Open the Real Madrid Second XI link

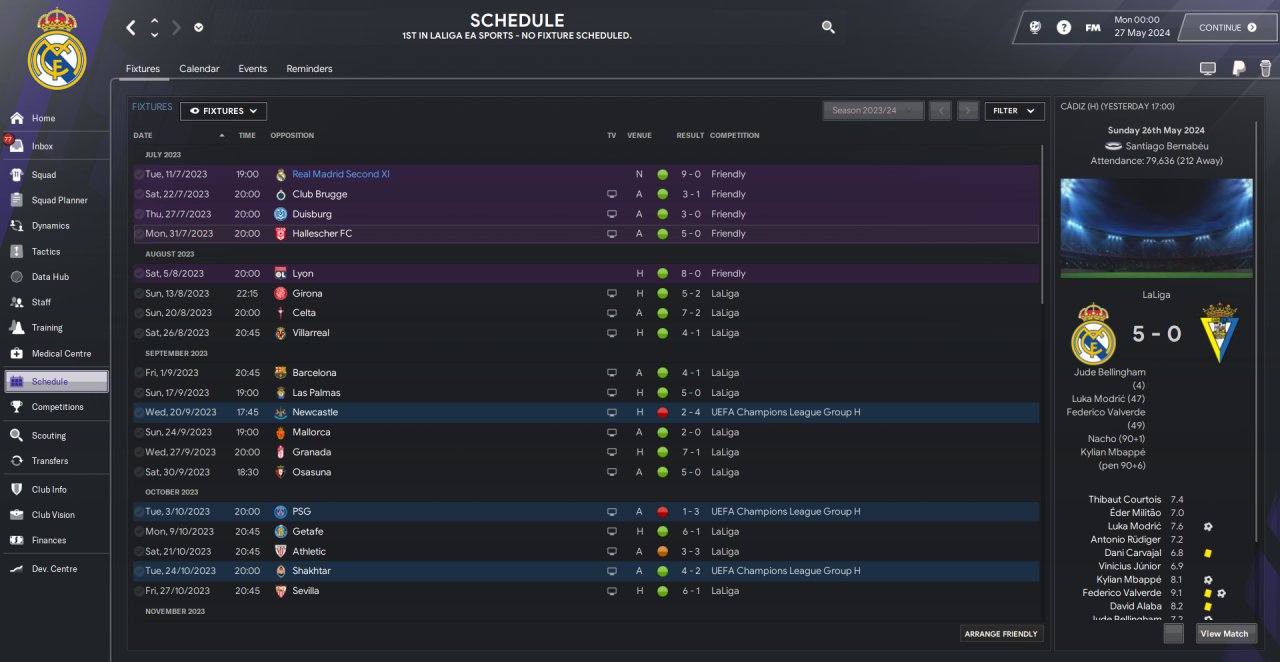pyautogui.click(x=341, y=174)
